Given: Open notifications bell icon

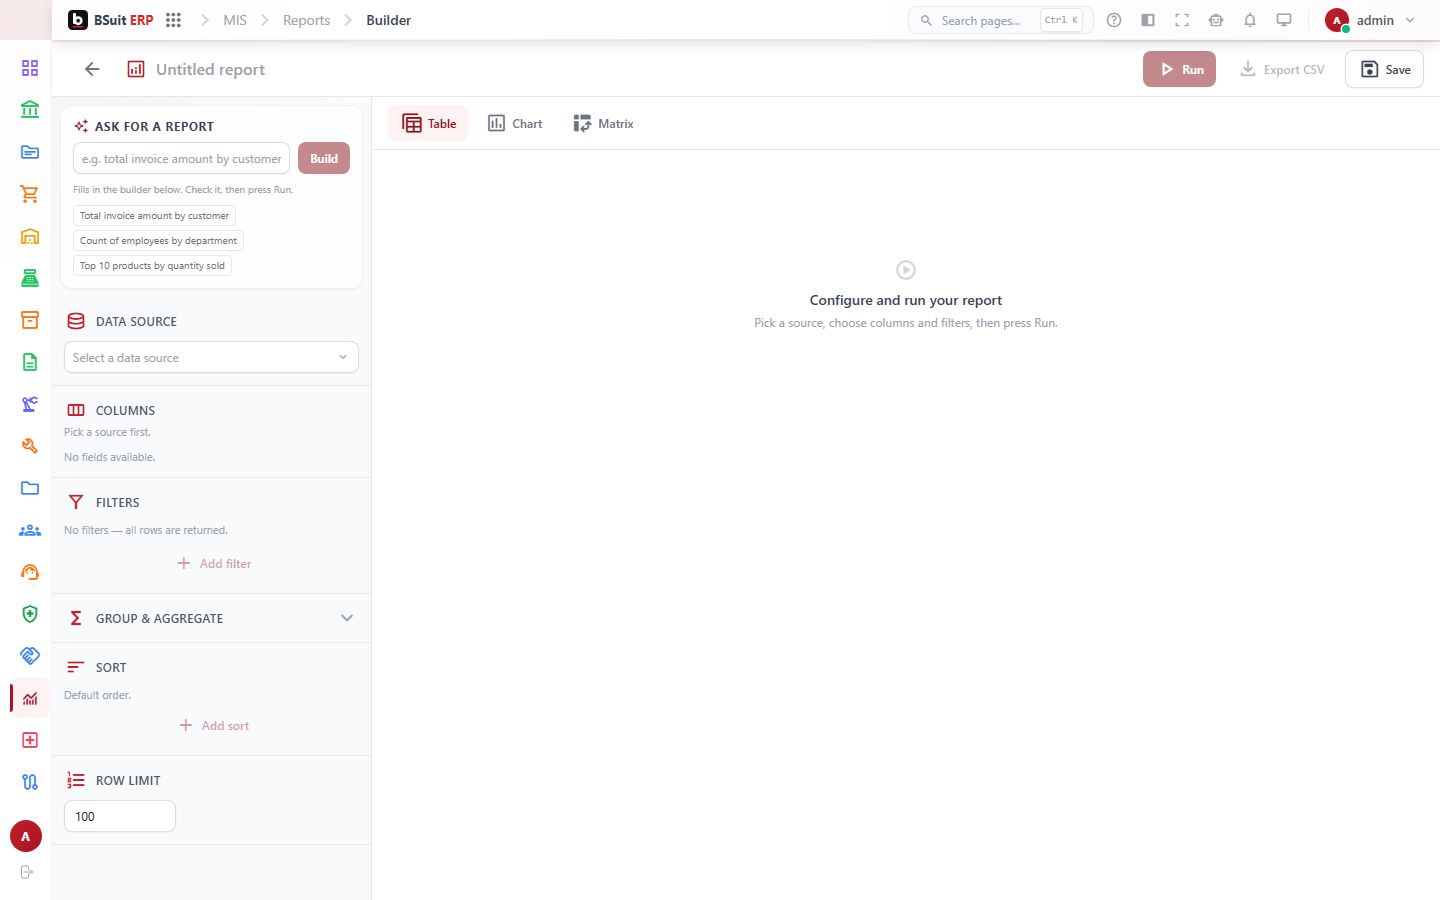Looking at the screenshot, I should [1250, 20].
